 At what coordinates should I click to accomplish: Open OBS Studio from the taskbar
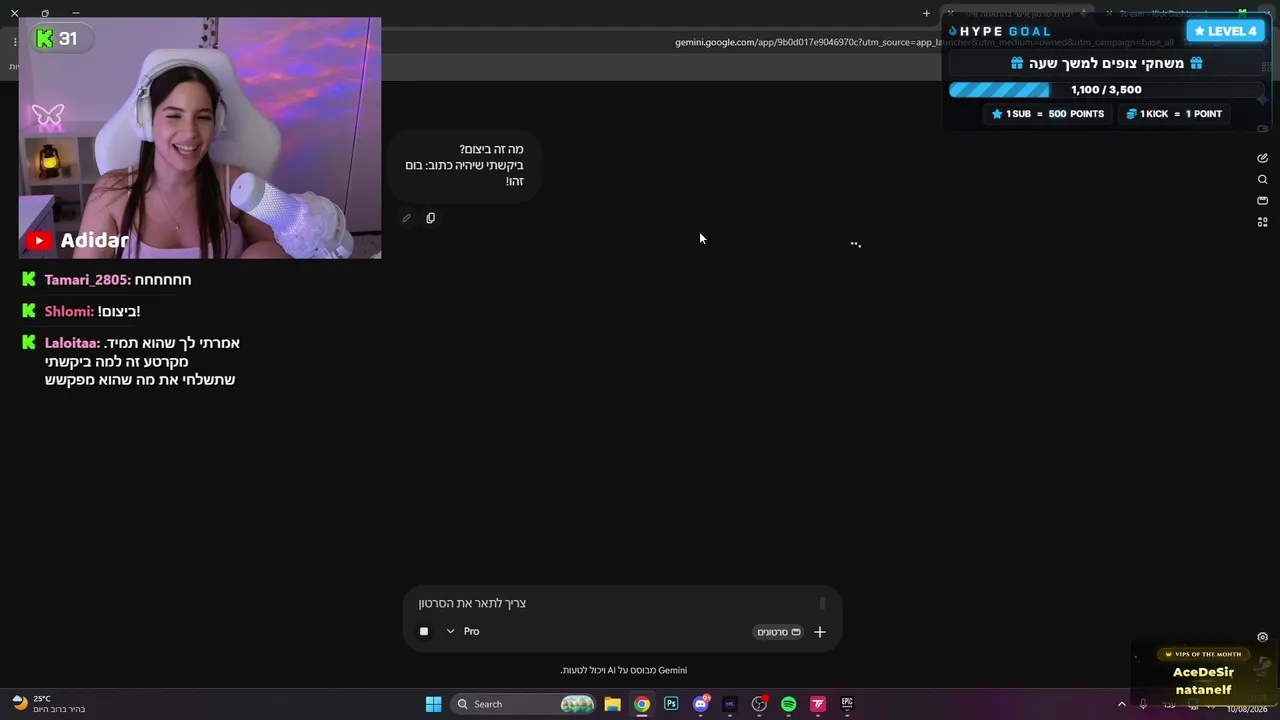(759, 704)
